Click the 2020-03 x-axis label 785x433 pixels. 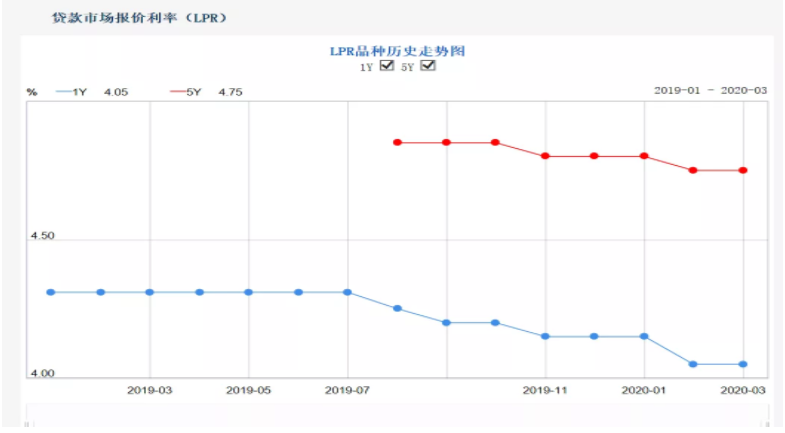tap(743, 390)
